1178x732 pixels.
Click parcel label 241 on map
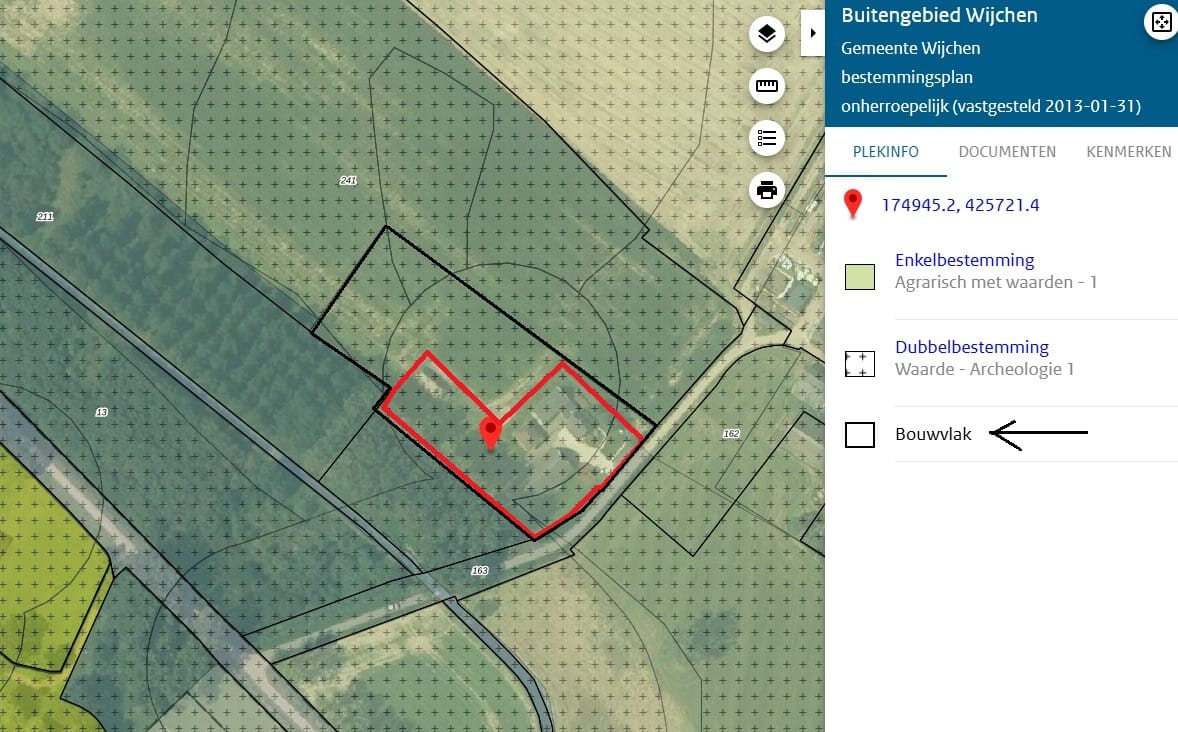[x=348, y=180]
